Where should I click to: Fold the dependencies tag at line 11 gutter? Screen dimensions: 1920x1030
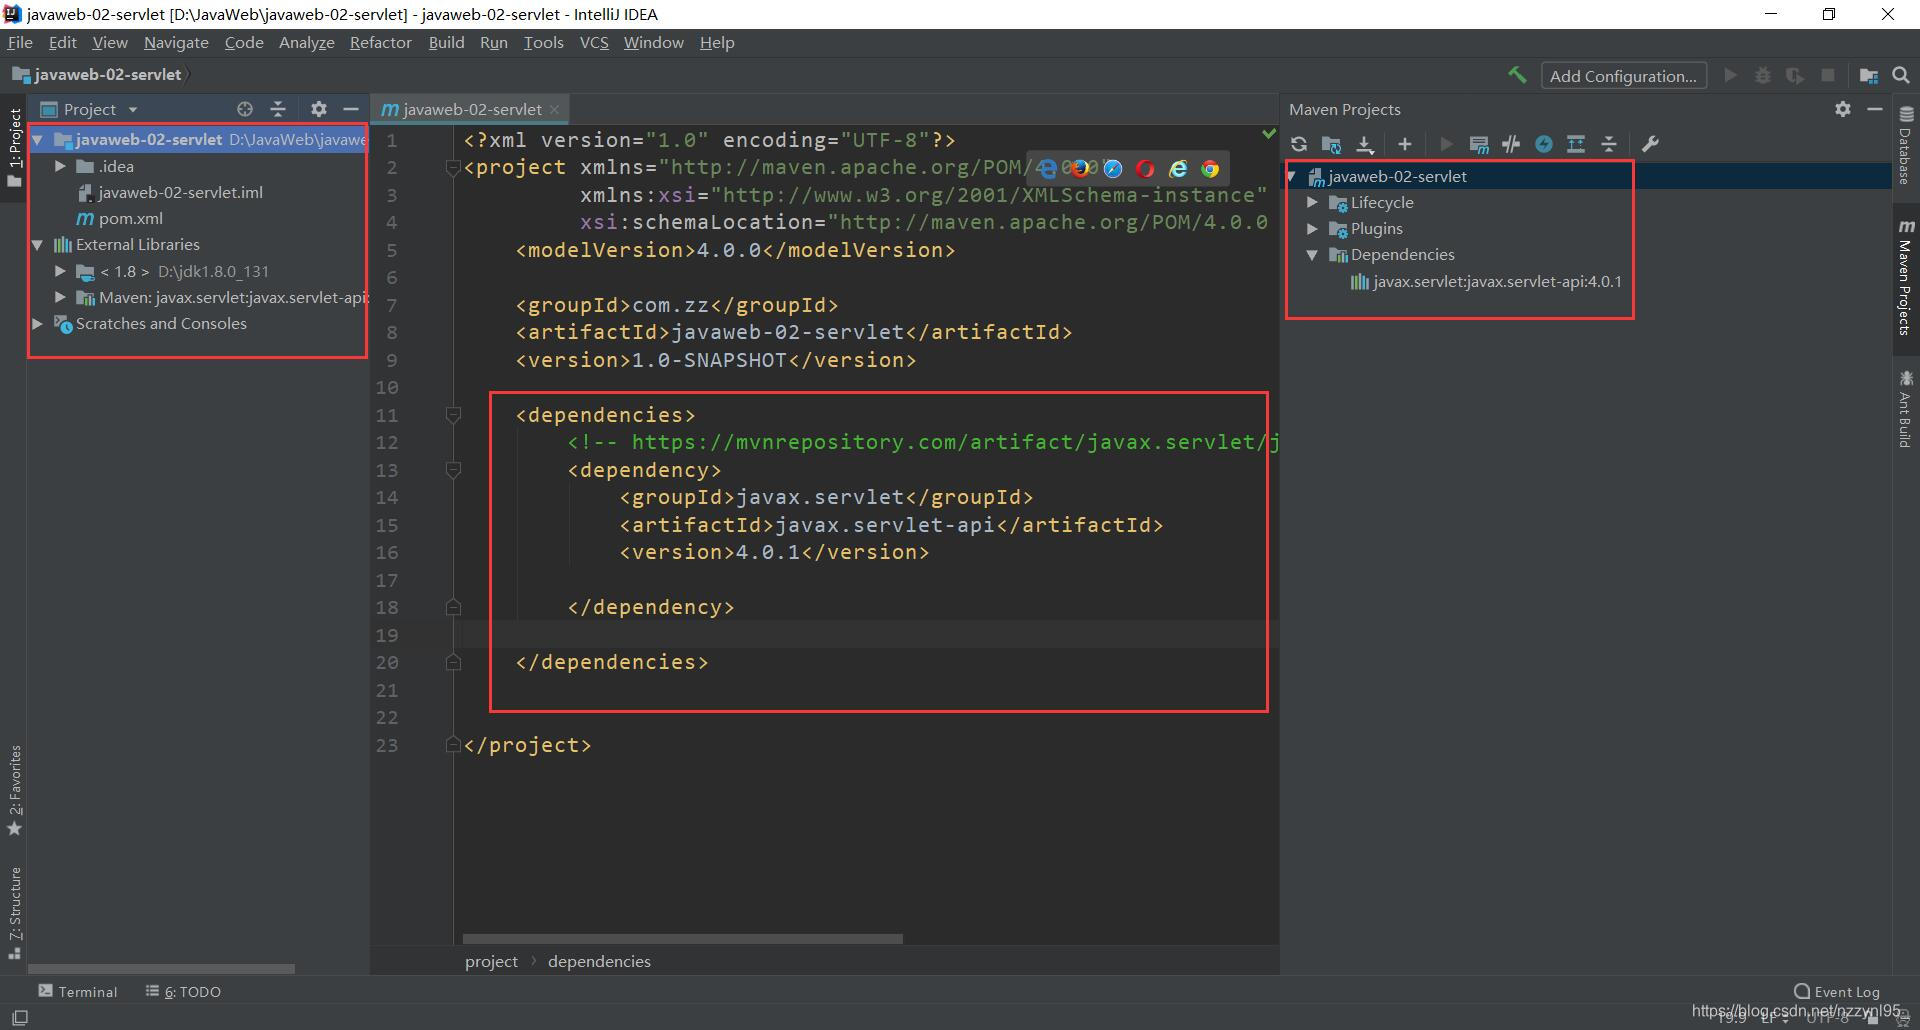(453, 415)
